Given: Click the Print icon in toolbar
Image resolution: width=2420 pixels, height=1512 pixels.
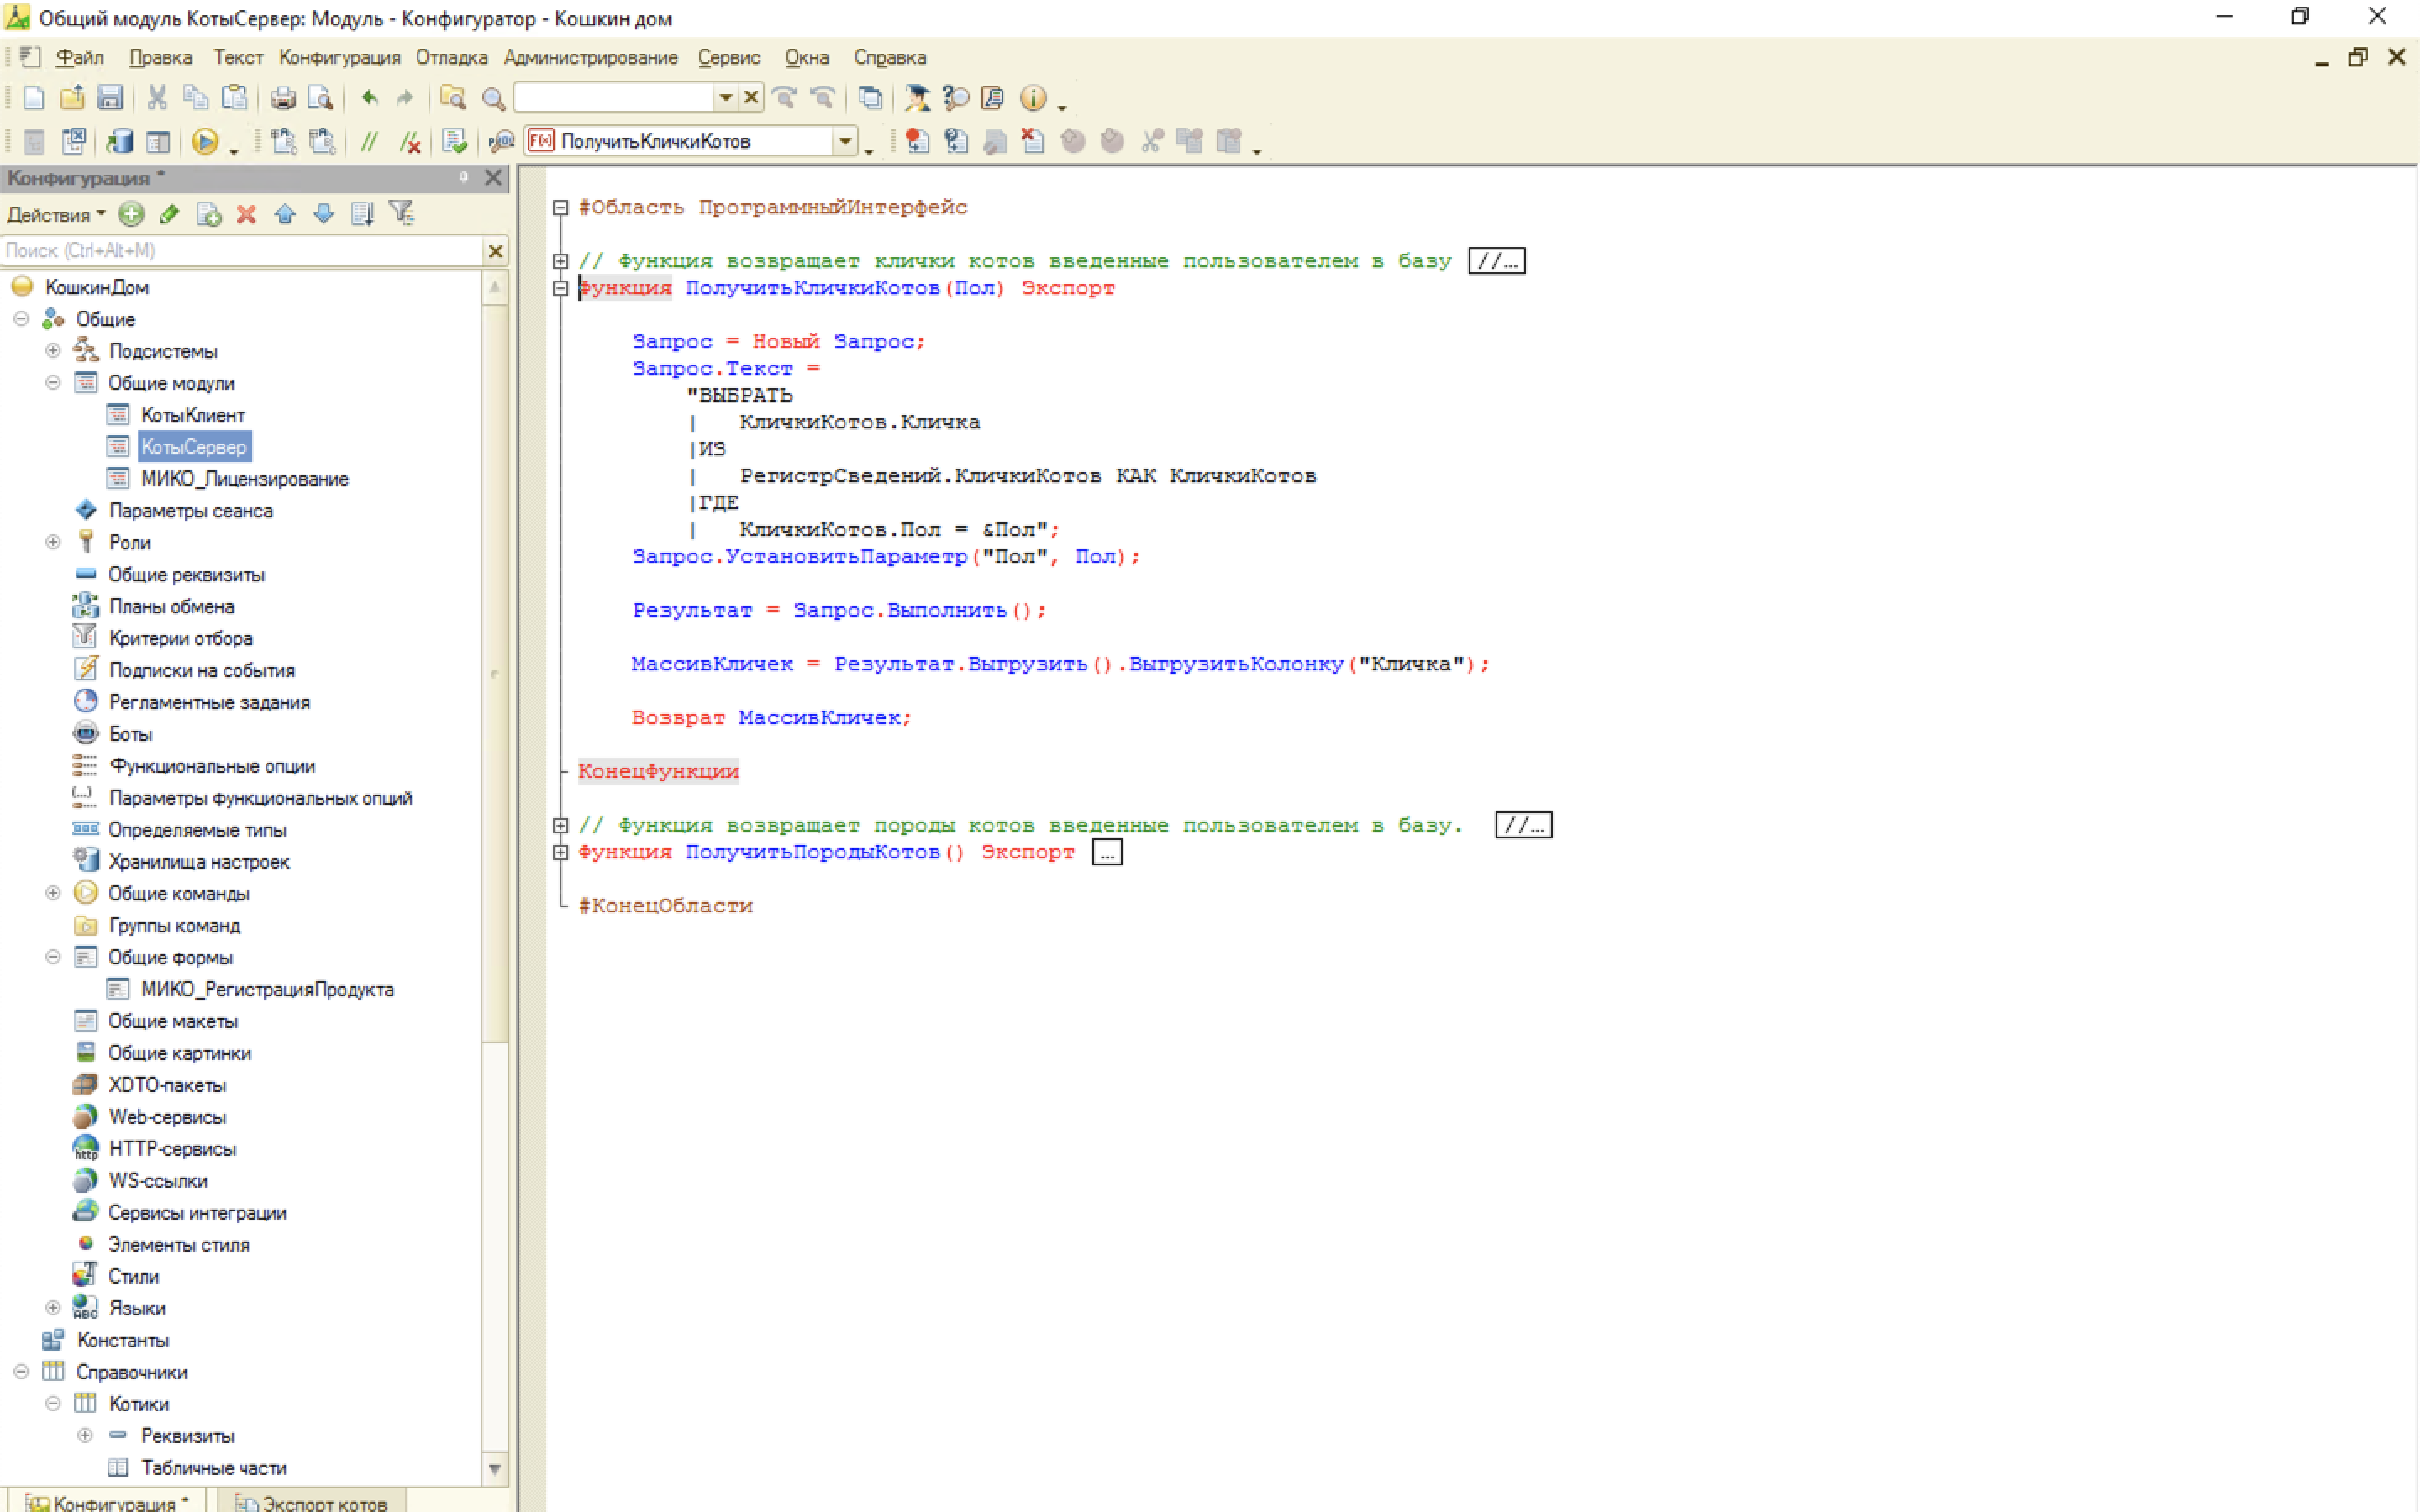Looking at the screenshot, I should tap(283, 97).
